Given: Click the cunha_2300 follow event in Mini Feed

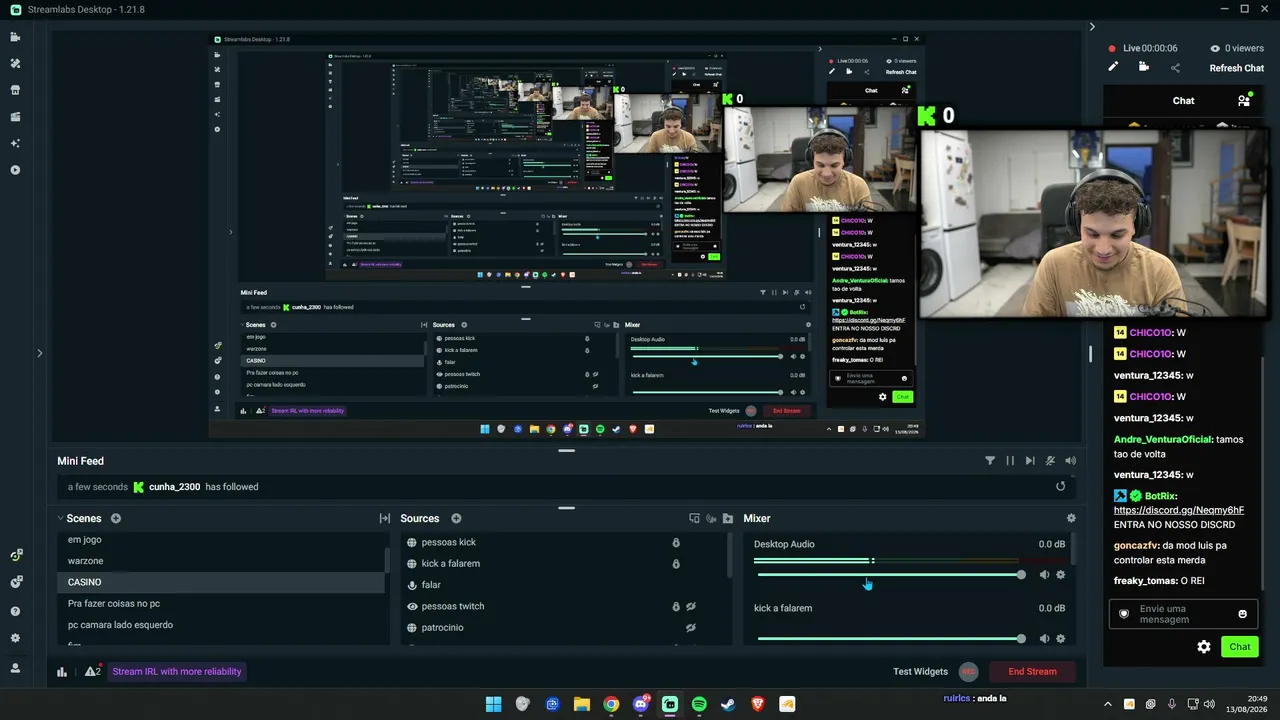Looking at the screenshot, I should coord(566,487).
